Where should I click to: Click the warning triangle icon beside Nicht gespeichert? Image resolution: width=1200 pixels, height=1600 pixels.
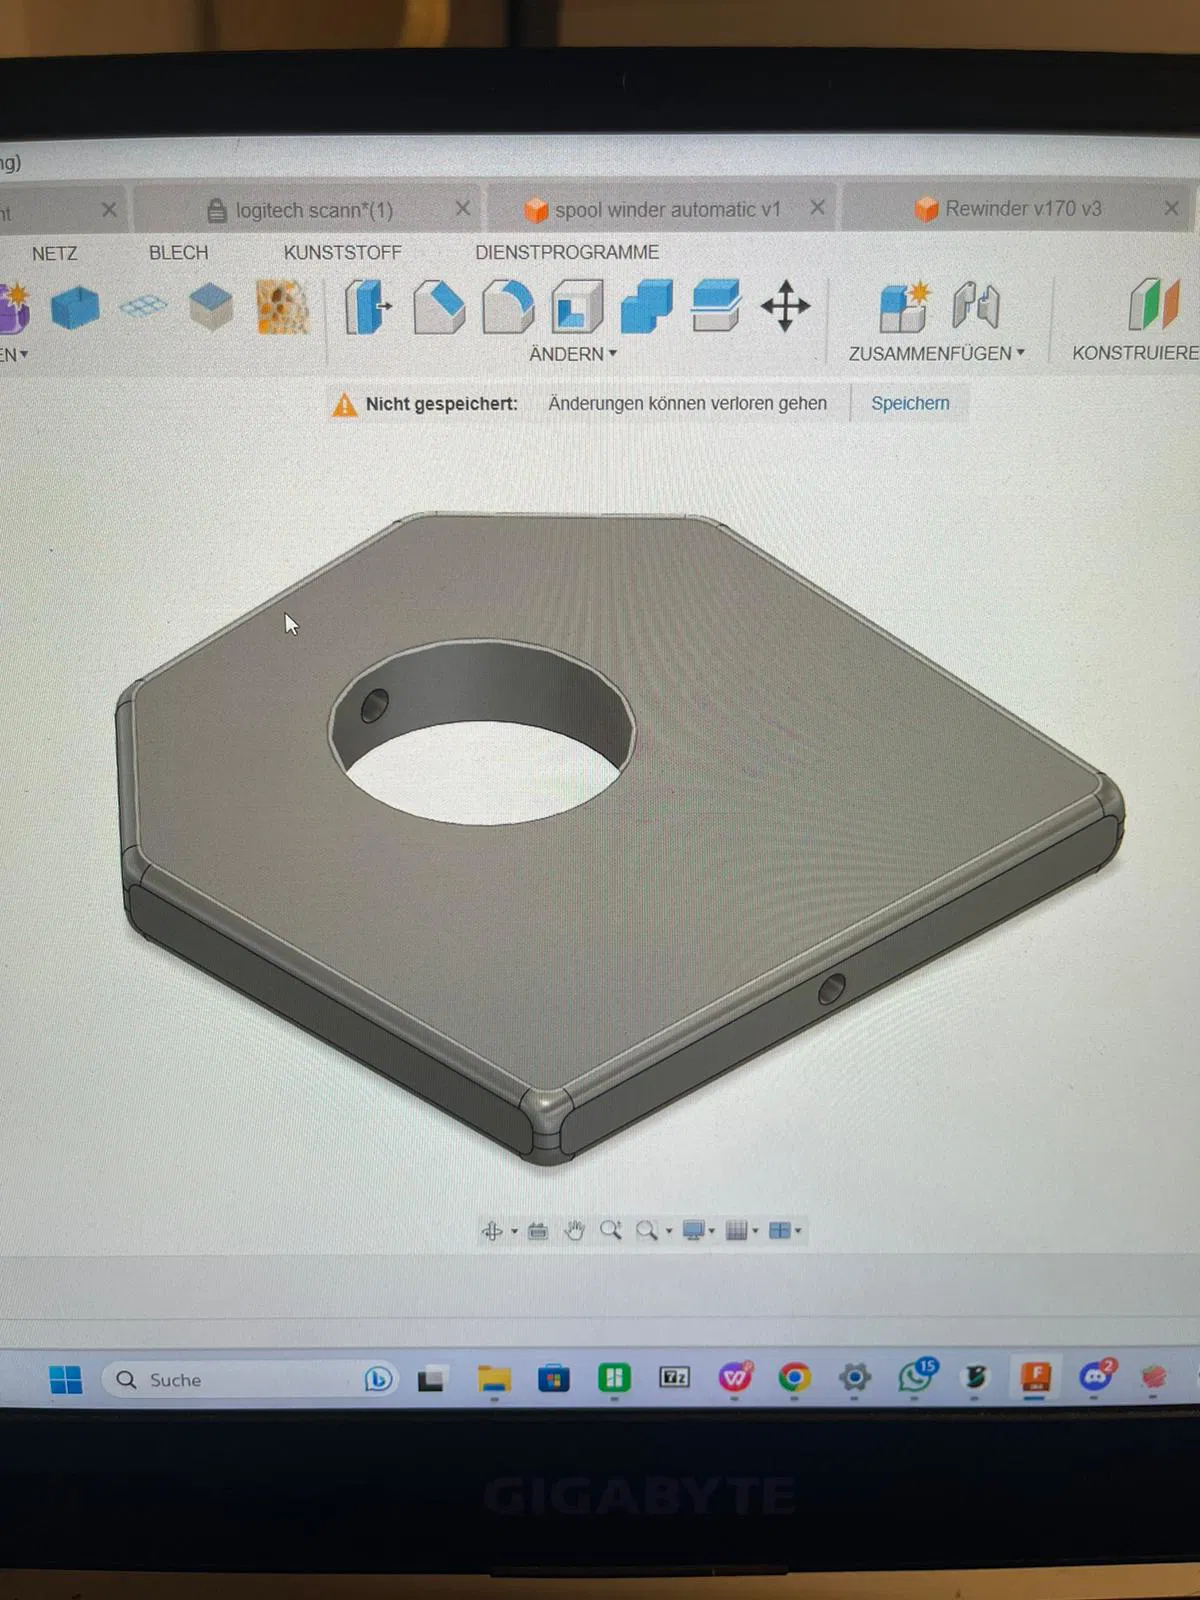click(345, 404)
